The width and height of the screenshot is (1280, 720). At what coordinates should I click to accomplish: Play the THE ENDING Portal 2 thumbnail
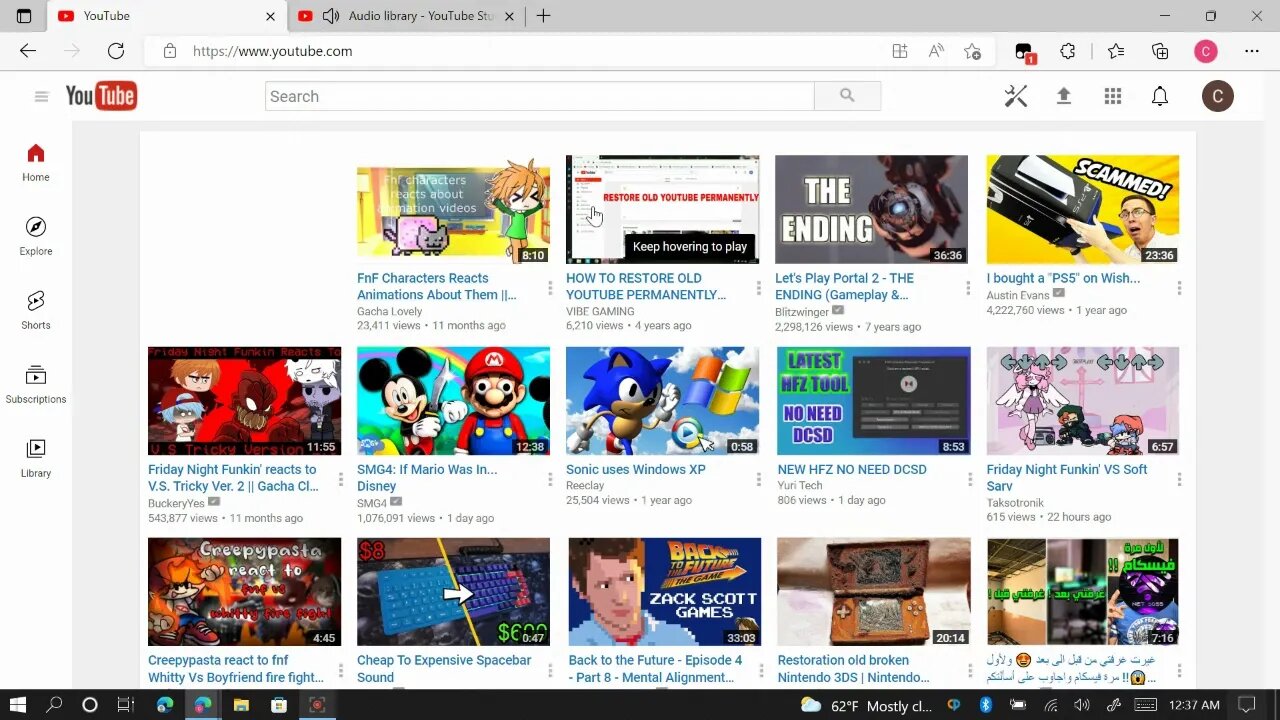871,209
